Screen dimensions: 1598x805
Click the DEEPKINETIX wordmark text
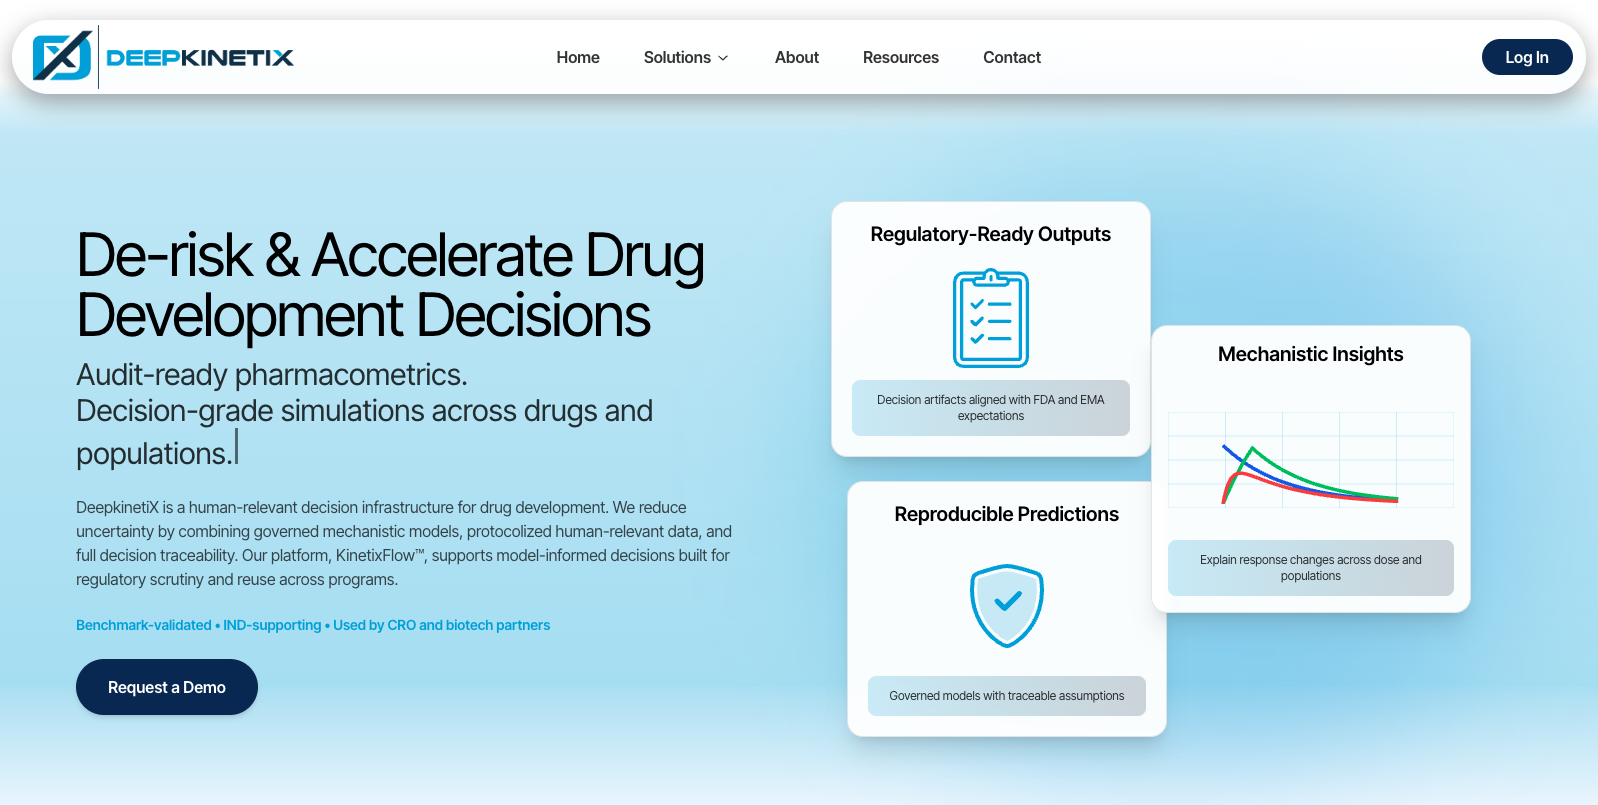coord(200,58)
